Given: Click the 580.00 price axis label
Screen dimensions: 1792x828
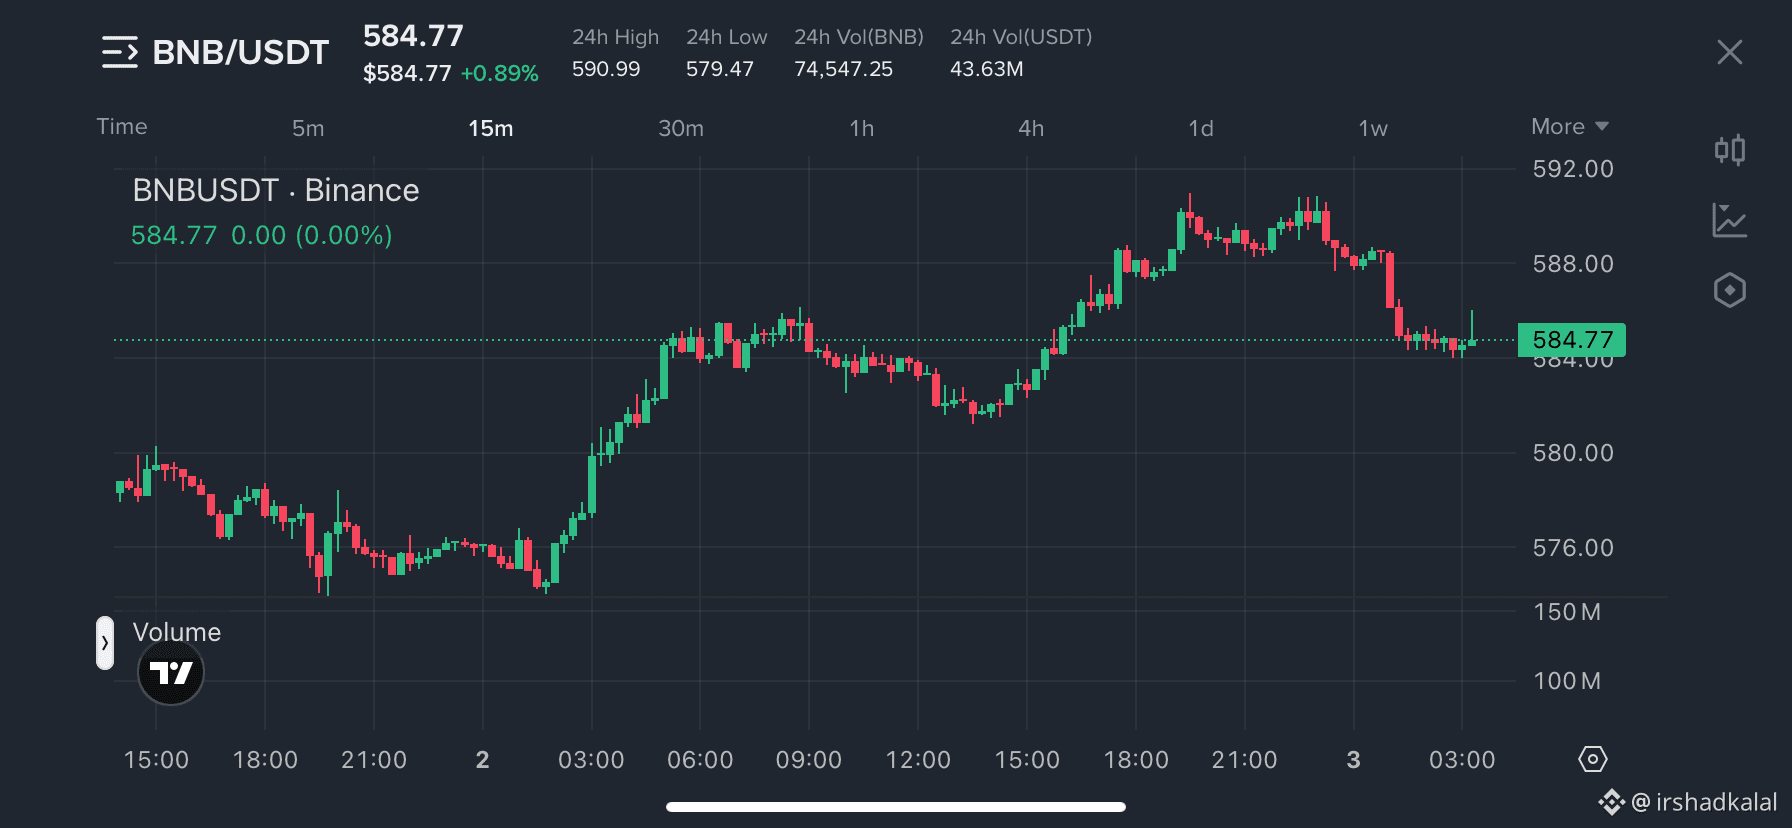Looking at the screenshot, I should click(x=1573, y=453).
